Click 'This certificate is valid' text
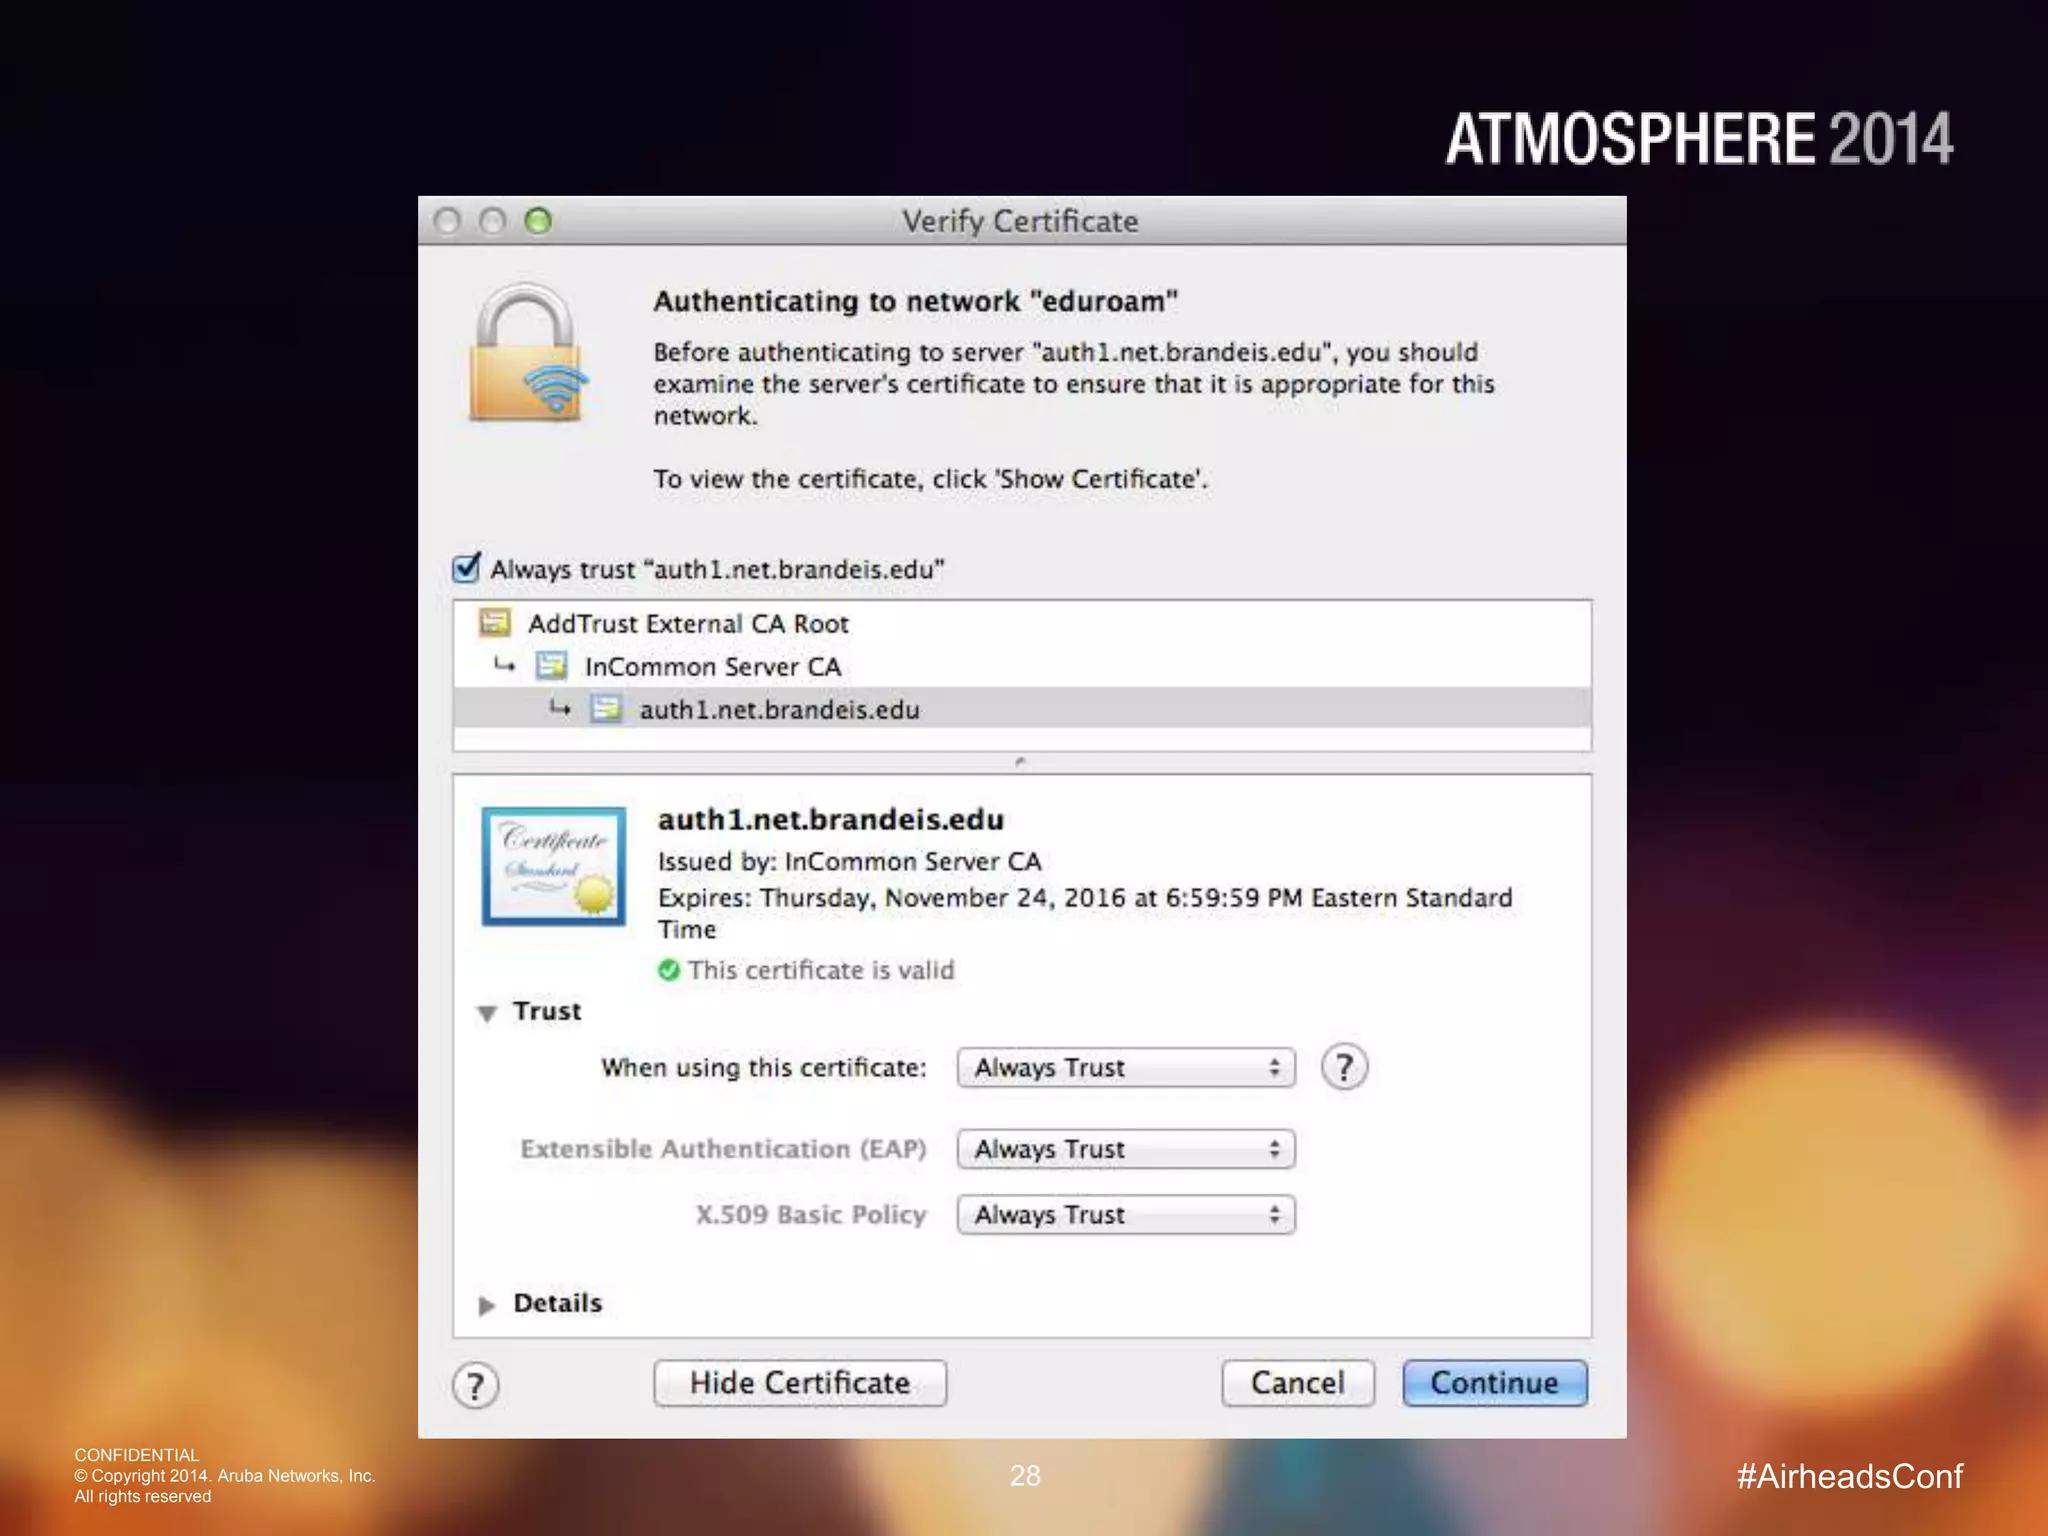 [x=821, y=970]
